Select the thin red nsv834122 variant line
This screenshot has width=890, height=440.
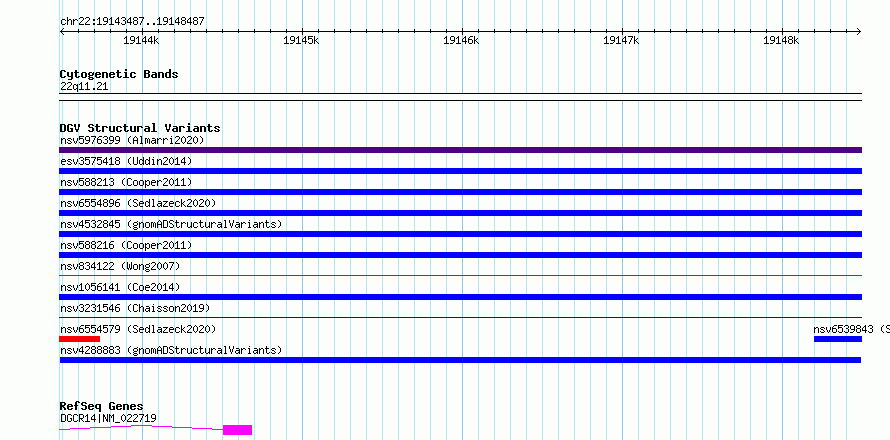point(460,275)
